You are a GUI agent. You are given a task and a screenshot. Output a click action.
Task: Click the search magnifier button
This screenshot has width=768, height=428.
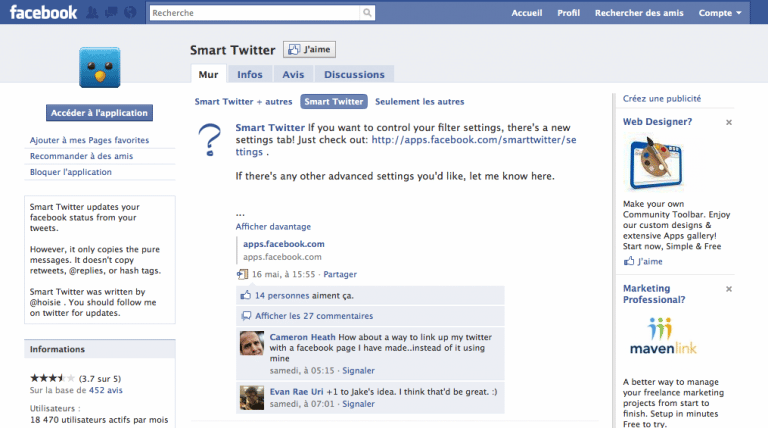click(x=367, y=13)
